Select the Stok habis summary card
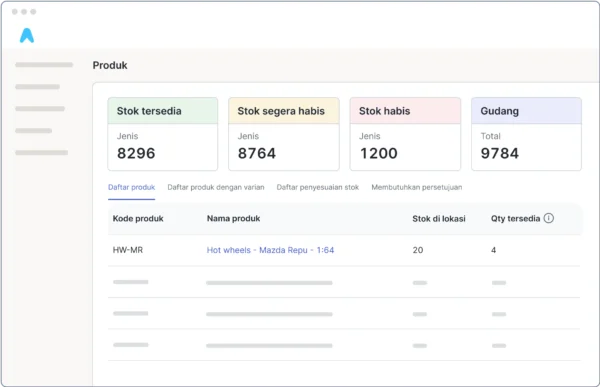The height and width of the screenshot is (387, 600). 405,134
